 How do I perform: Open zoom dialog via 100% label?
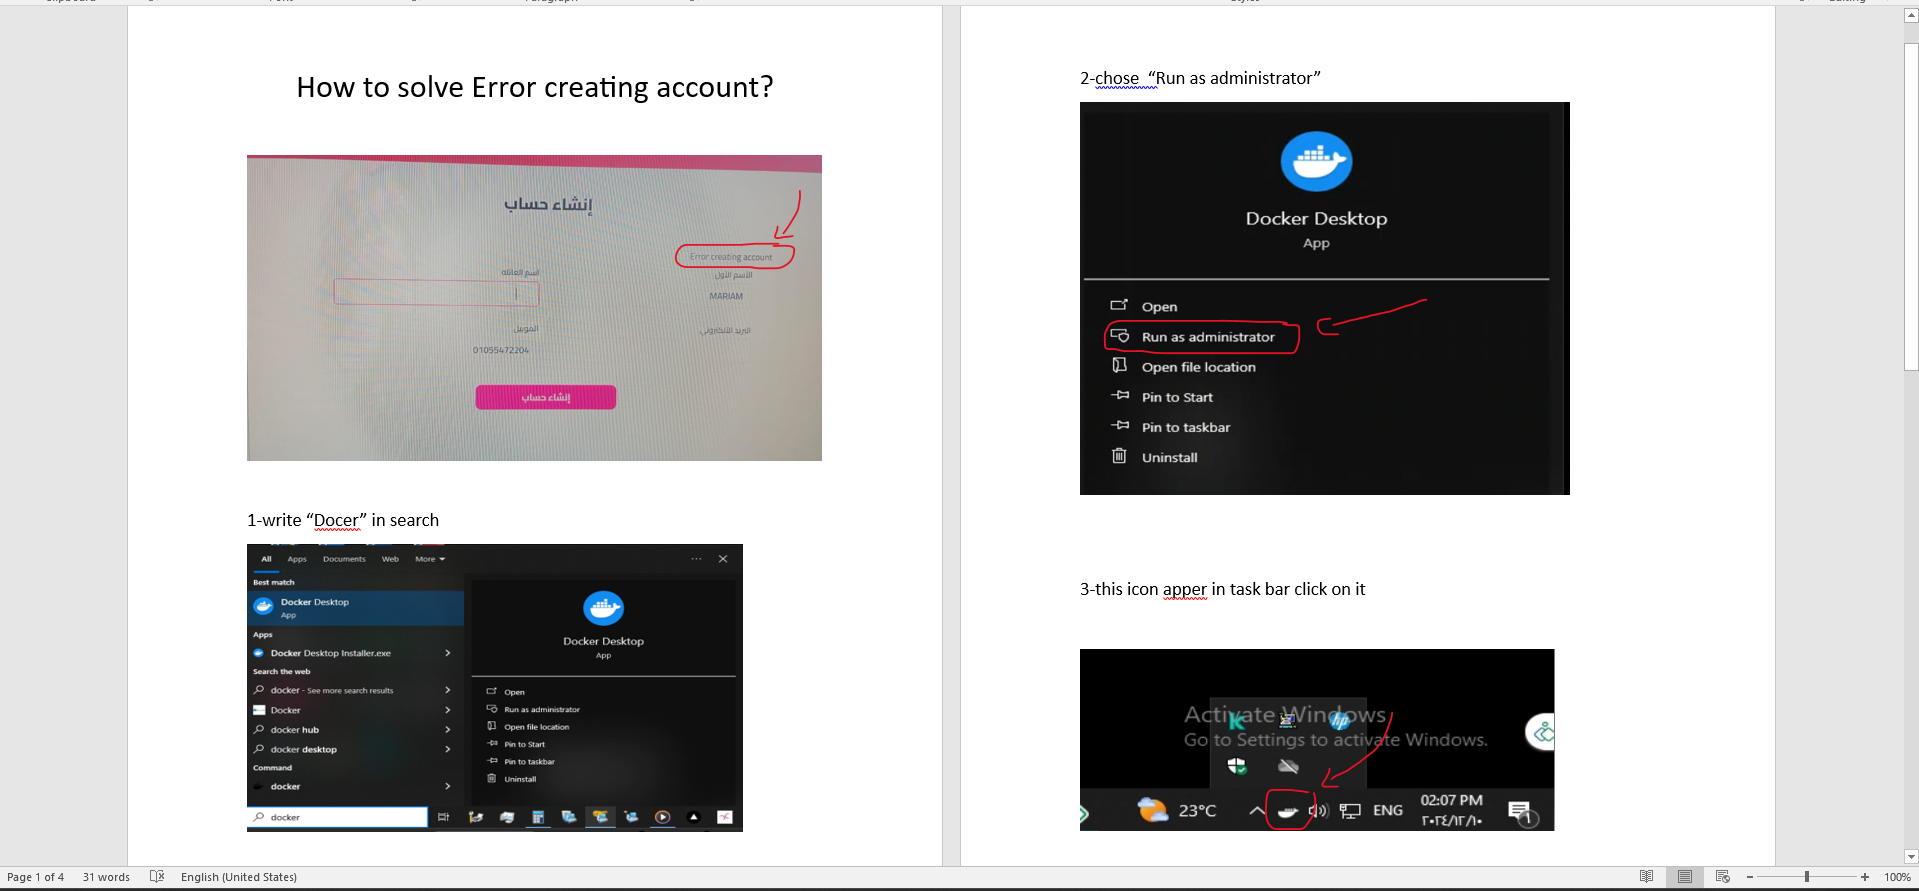[1897, 877]
